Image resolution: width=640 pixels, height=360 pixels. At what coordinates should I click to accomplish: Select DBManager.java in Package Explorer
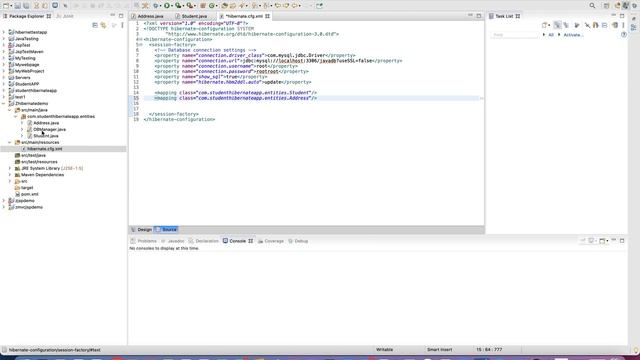[x=49, y=129]
